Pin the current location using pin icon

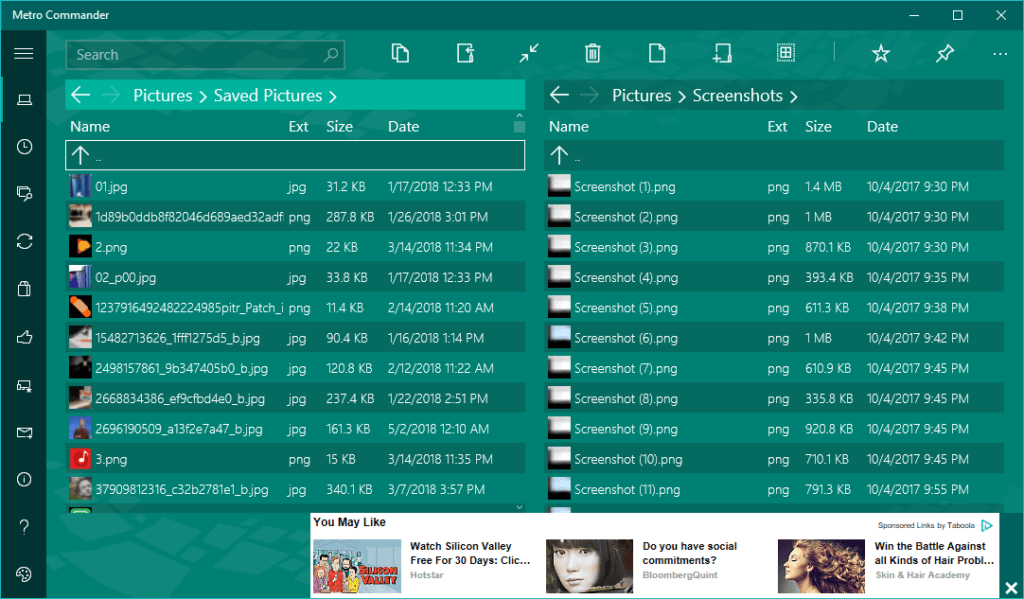pos(944,53)
